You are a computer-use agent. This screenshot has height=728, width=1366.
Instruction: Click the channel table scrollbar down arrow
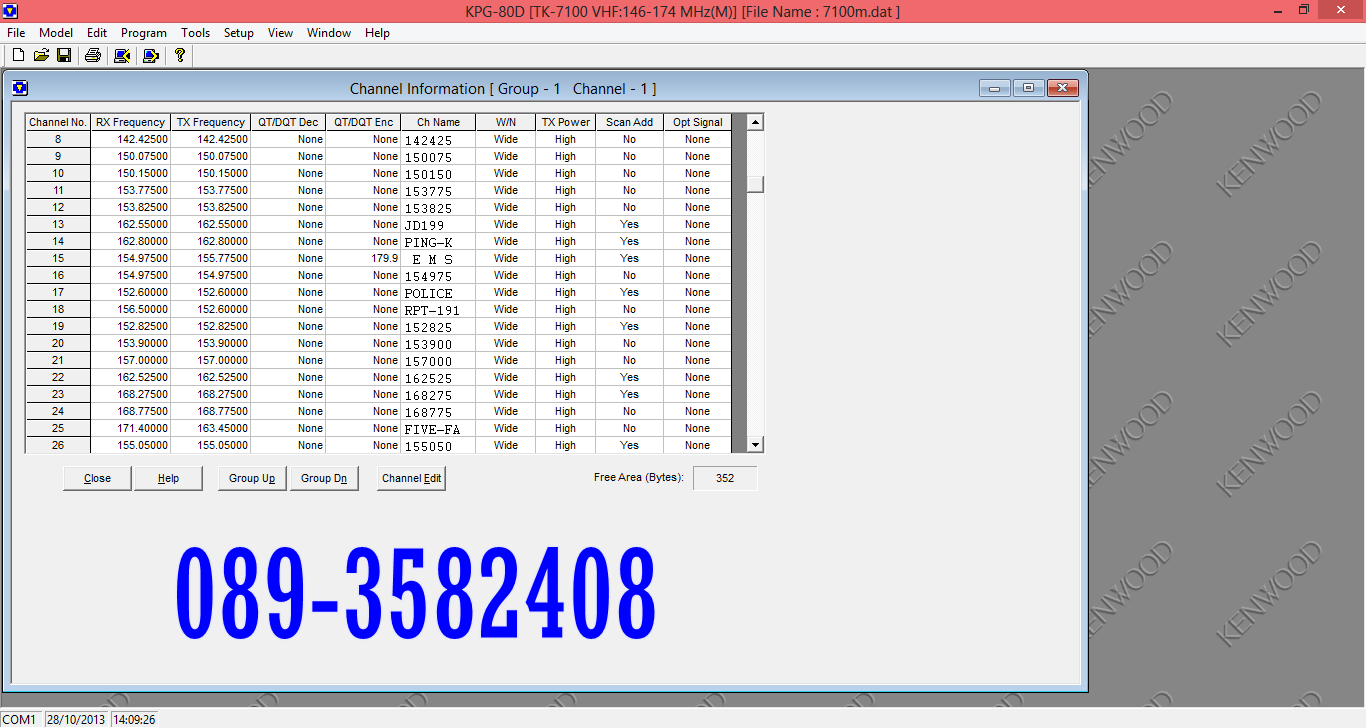point(756,445)
